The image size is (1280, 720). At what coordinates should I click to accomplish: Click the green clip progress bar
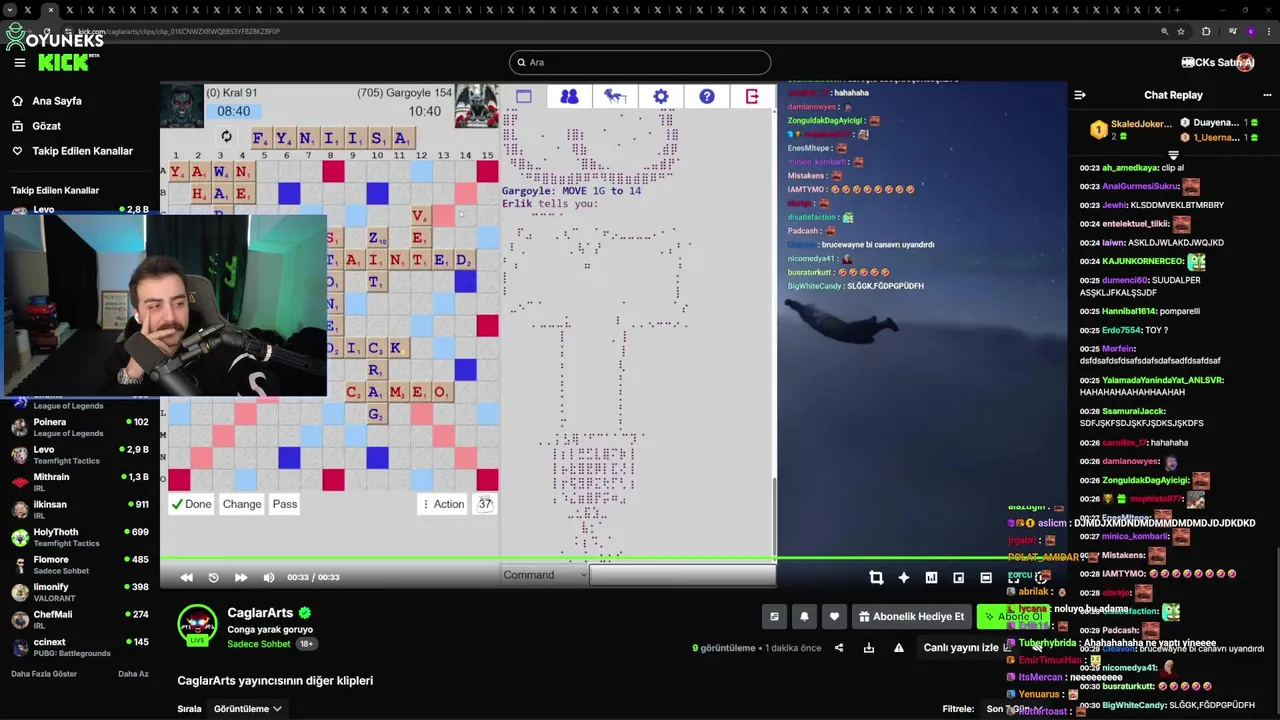point(613,558)
